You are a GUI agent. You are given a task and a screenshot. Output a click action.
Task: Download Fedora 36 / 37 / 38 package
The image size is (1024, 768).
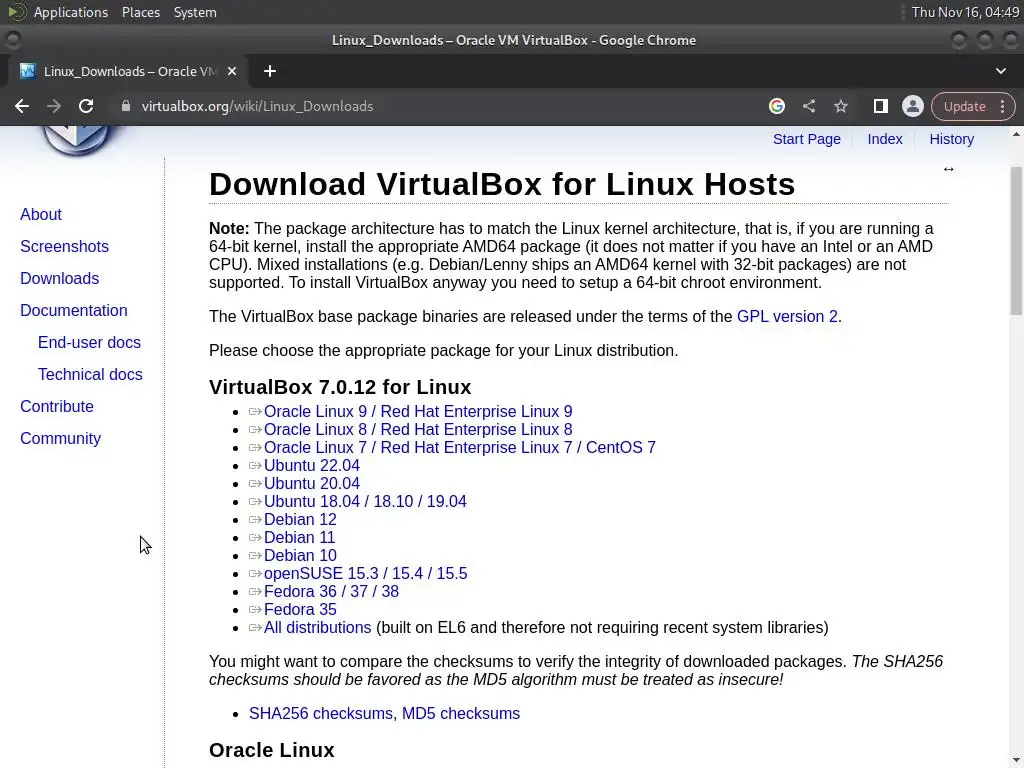[x=331, y=592]
